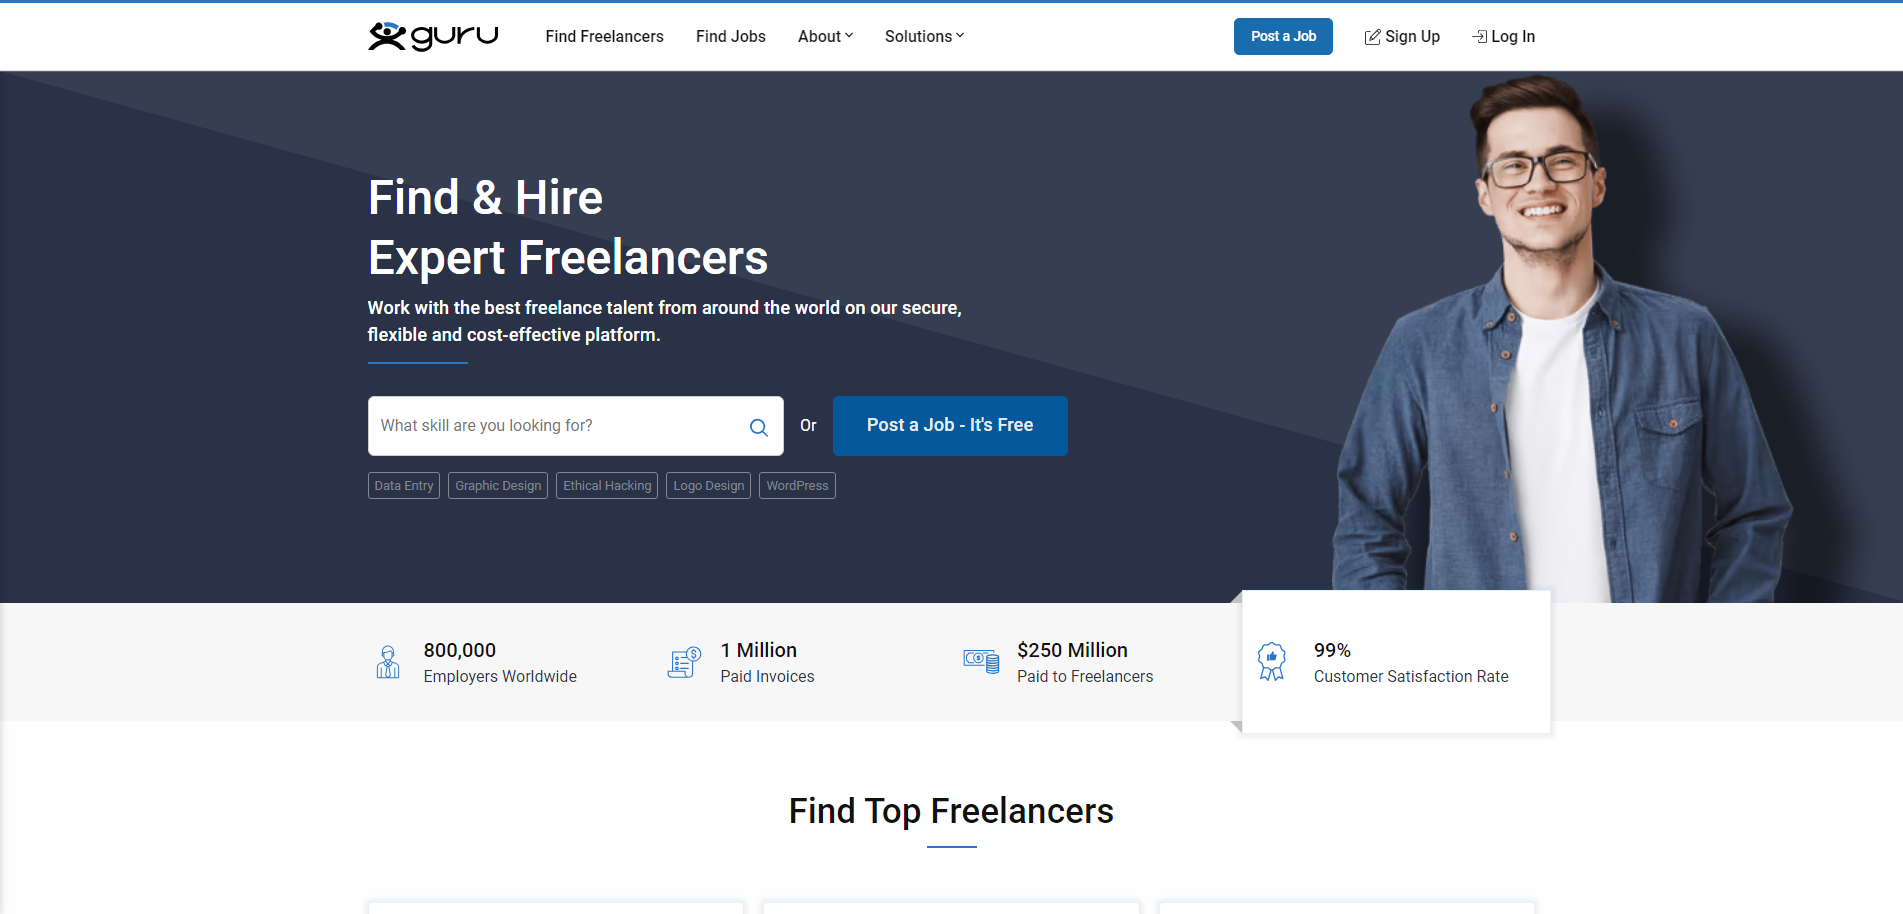Click the Customer Satisfaction badge icon
1903x914 pixels.
pos(1271,661)
